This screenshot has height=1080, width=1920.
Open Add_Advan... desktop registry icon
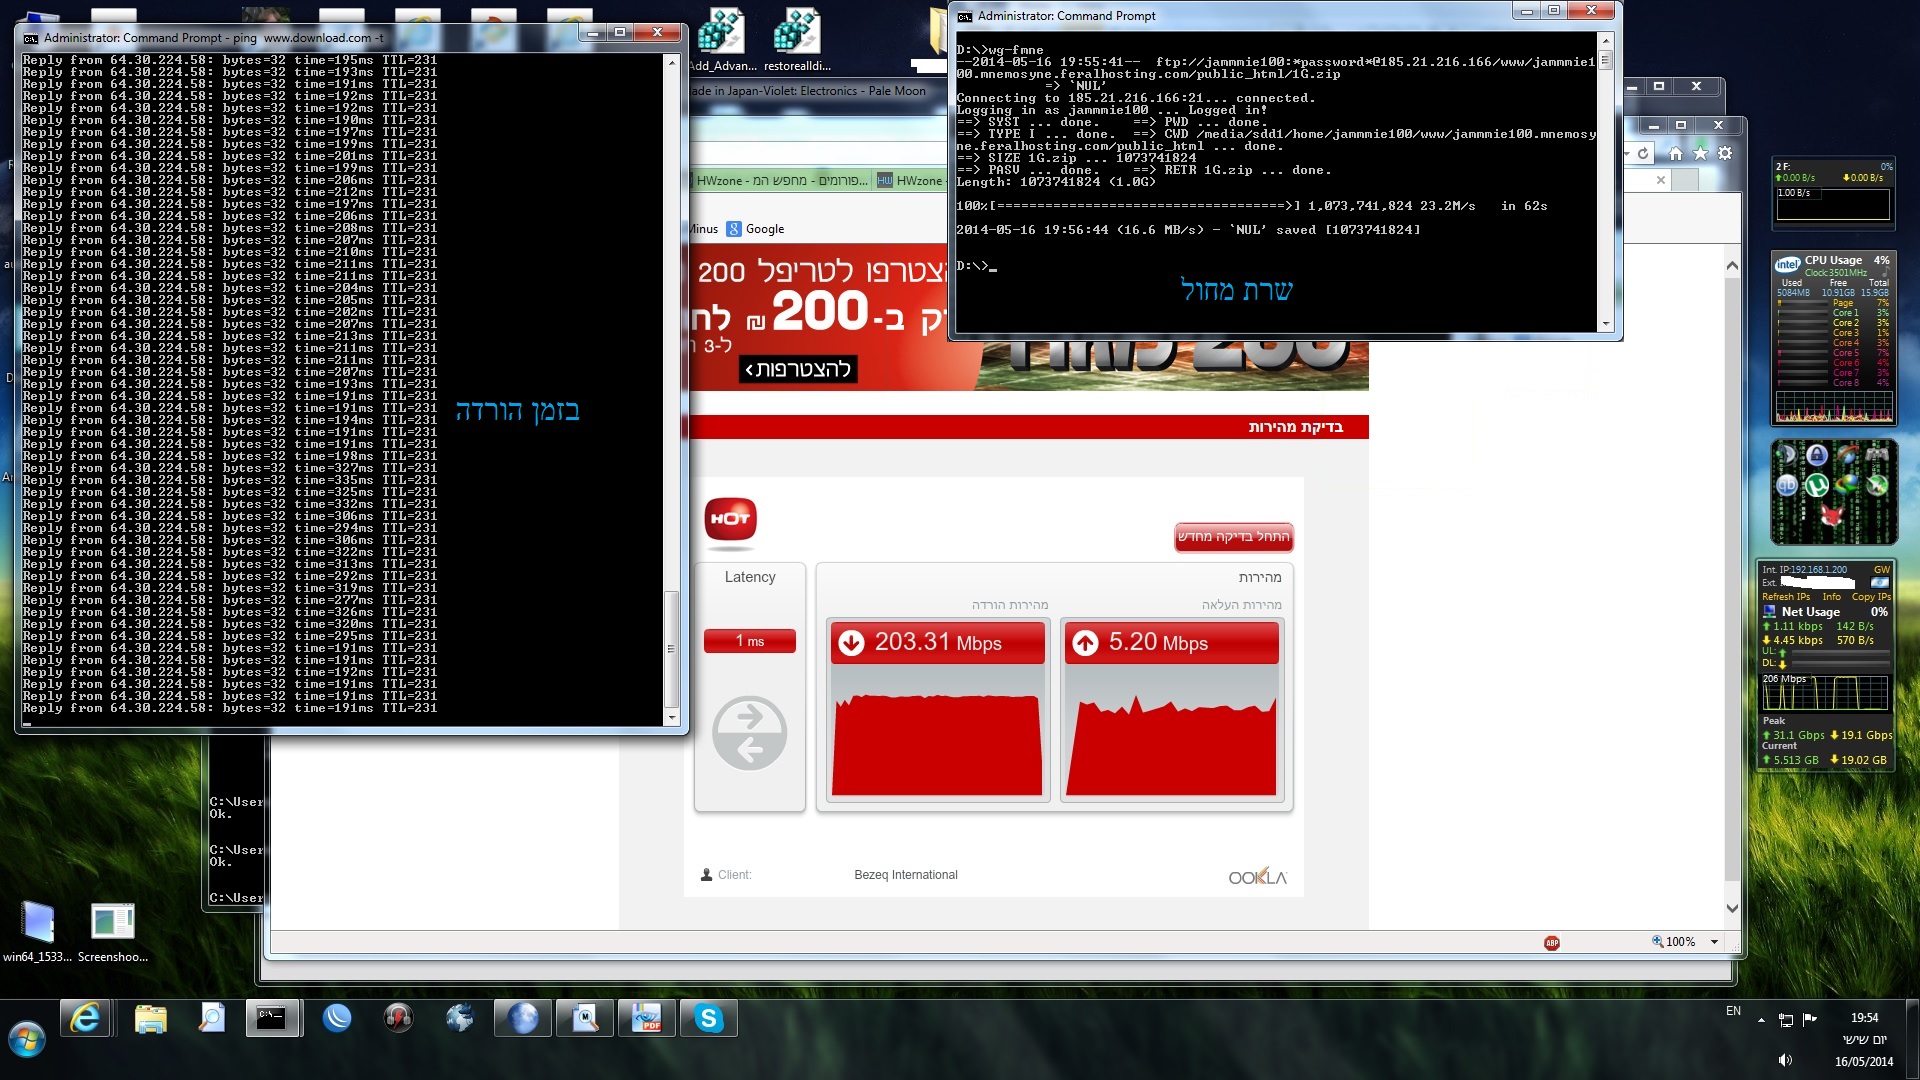pos(722,40)
